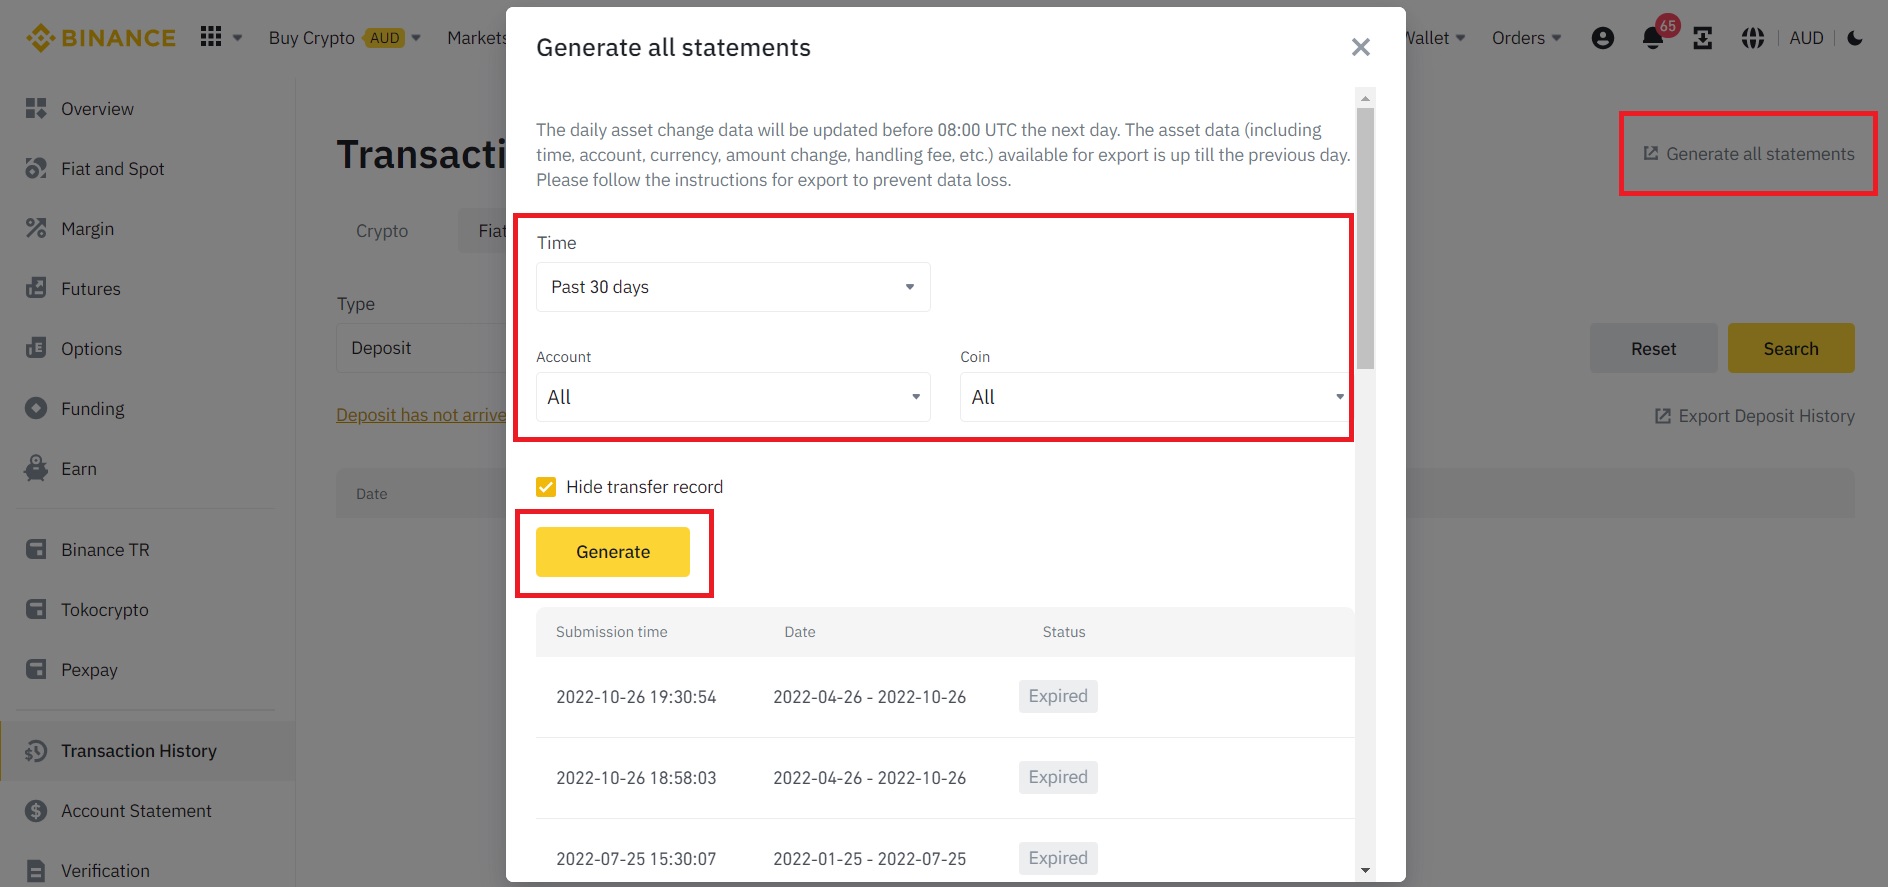
Task: Click the yellow Generate button
Action: click(x=613, y=552)
